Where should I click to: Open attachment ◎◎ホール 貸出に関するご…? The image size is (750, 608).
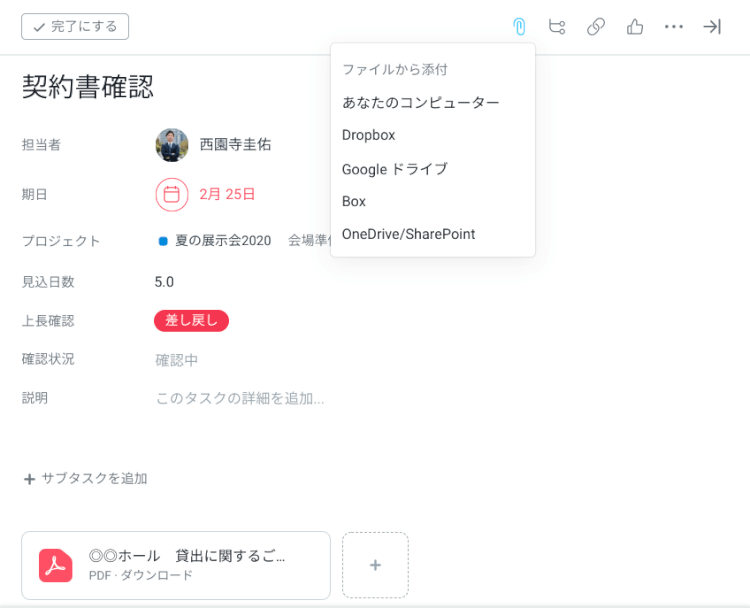[187, 556]
